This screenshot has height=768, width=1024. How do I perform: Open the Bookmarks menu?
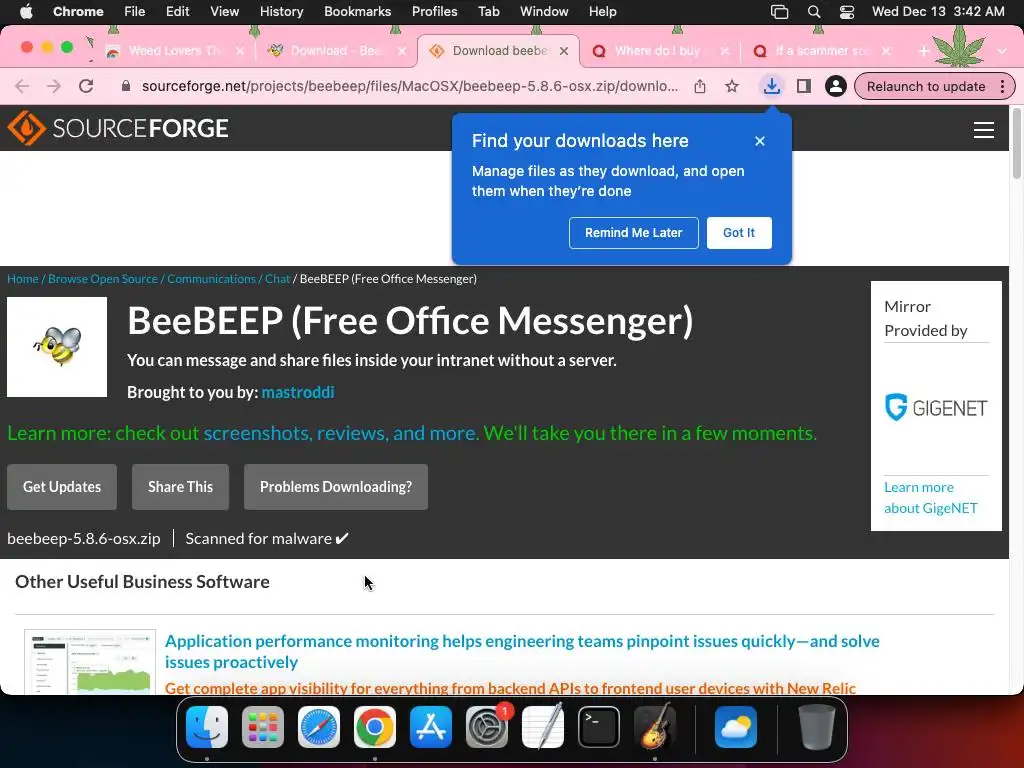pyautogui.click(x=357, y=12)
